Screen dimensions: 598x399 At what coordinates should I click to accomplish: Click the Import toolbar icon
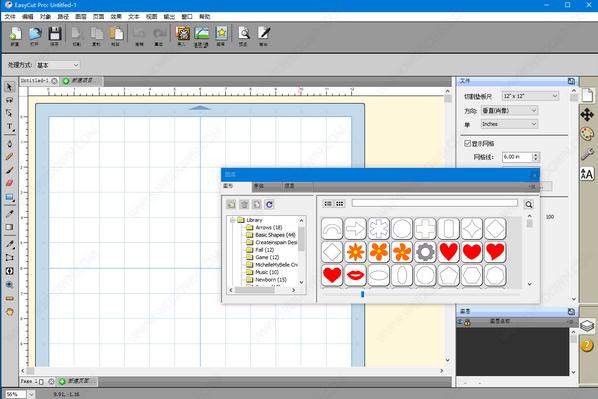(182, 36)
